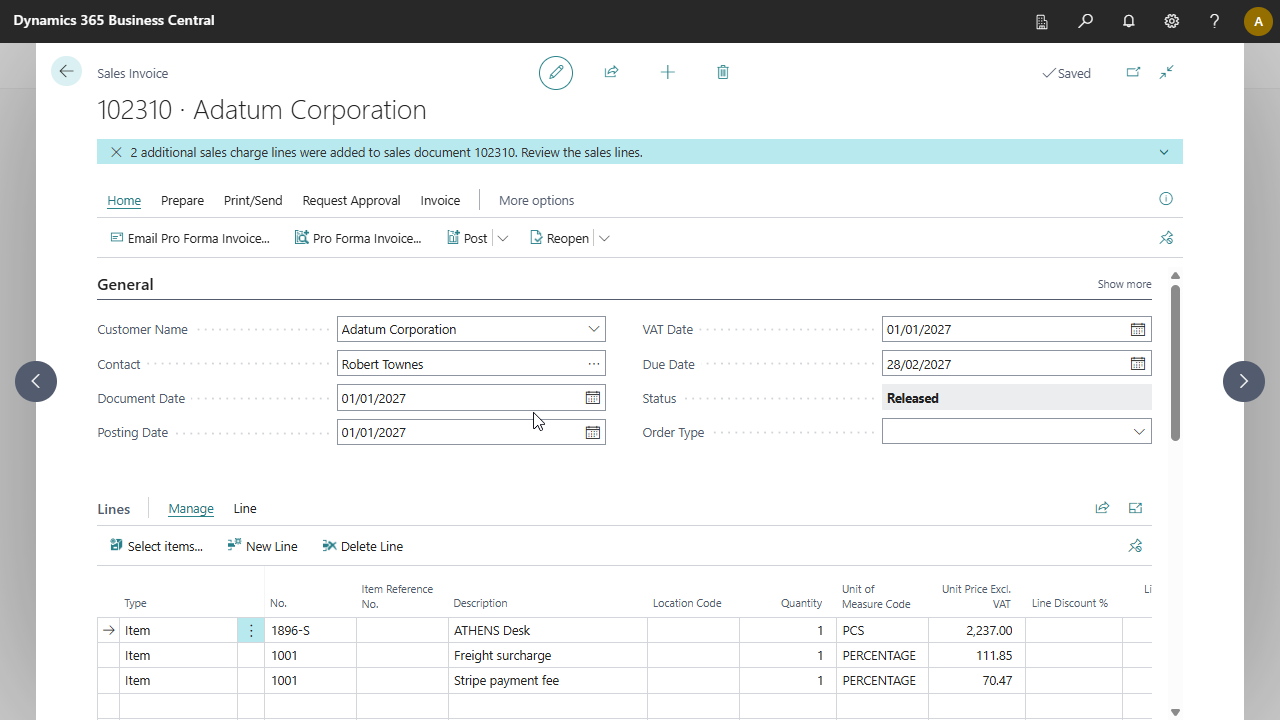This screenshot has height=720, width=1280.
Task: Click Show more in General
Action: click(x=1124, y=284)
